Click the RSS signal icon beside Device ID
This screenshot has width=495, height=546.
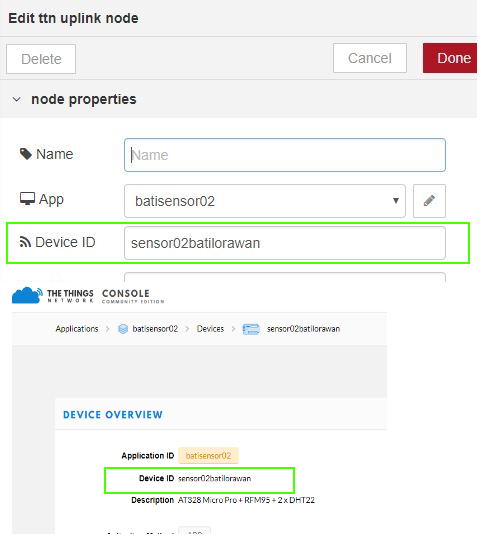point(25,242)
